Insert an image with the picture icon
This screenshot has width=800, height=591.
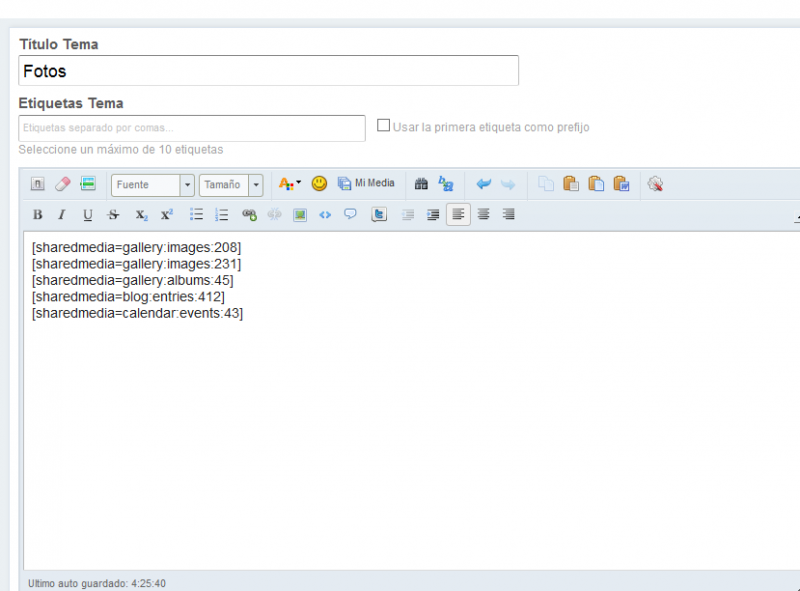(300, 215)
